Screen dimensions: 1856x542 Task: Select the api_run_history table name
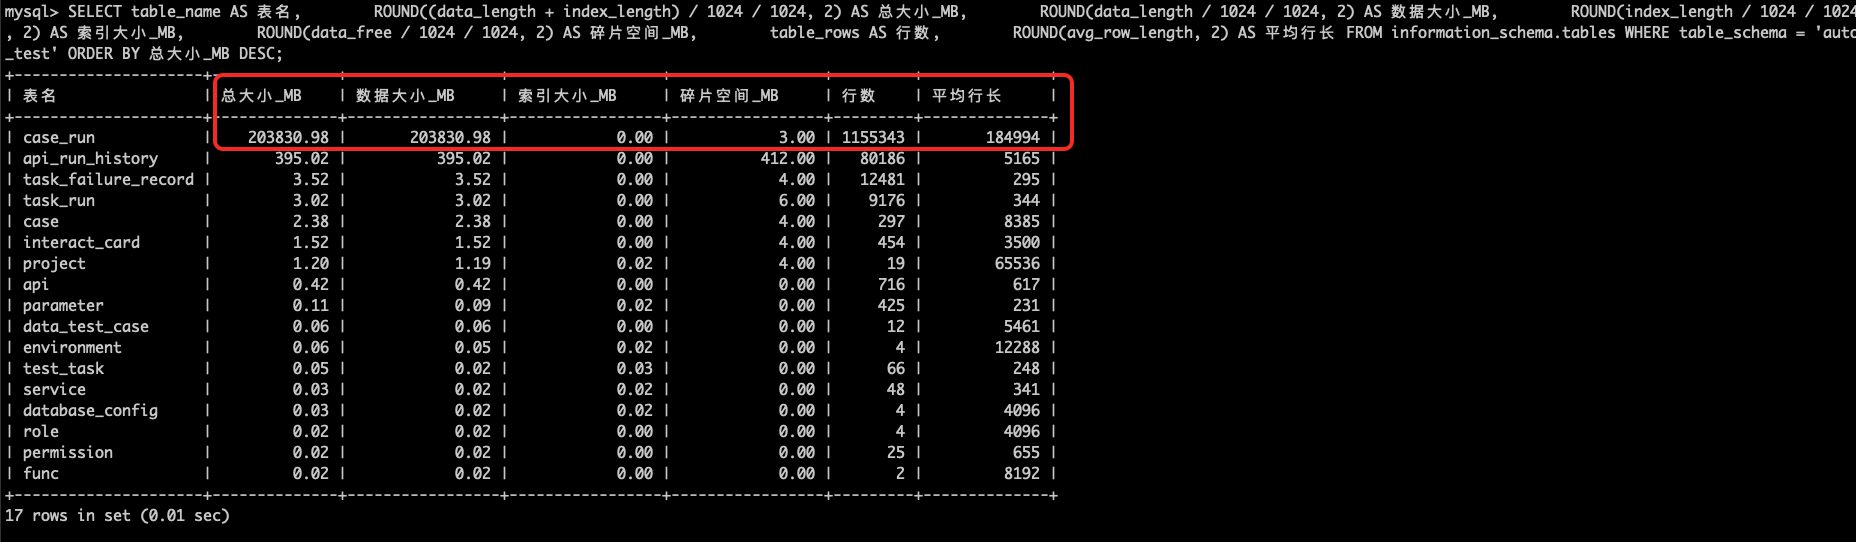pos(90,159)
